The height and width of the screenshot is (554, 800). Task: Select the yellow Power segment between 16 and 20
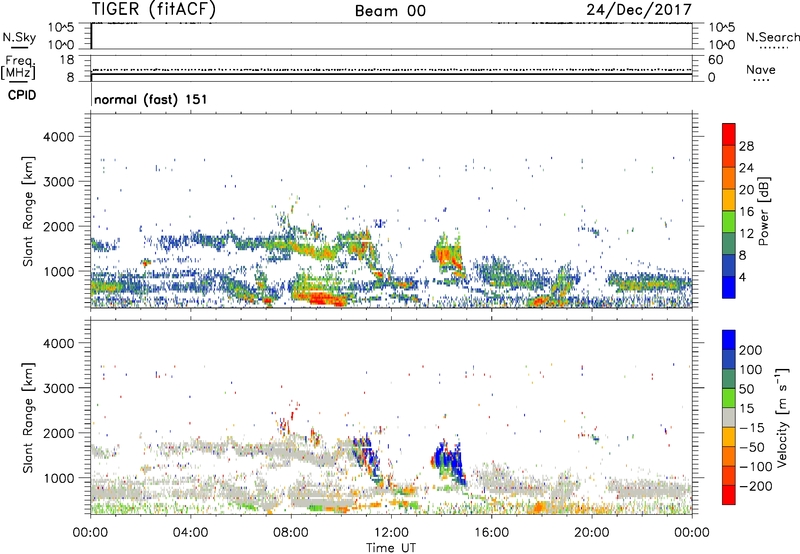click(x=729, y=199)
